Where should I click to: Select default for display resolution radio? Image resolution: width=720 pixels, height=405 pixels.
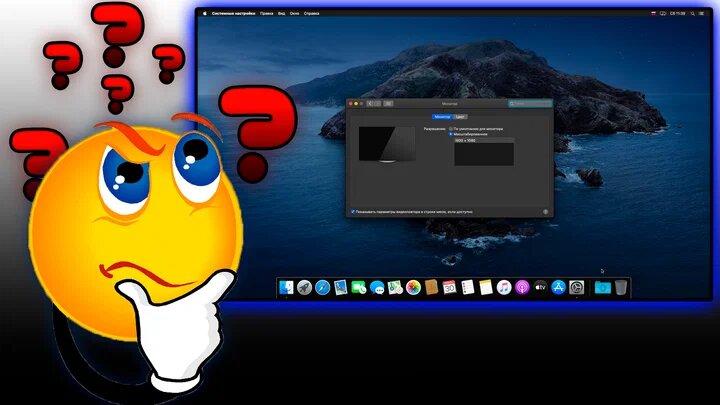pos(450,129)
